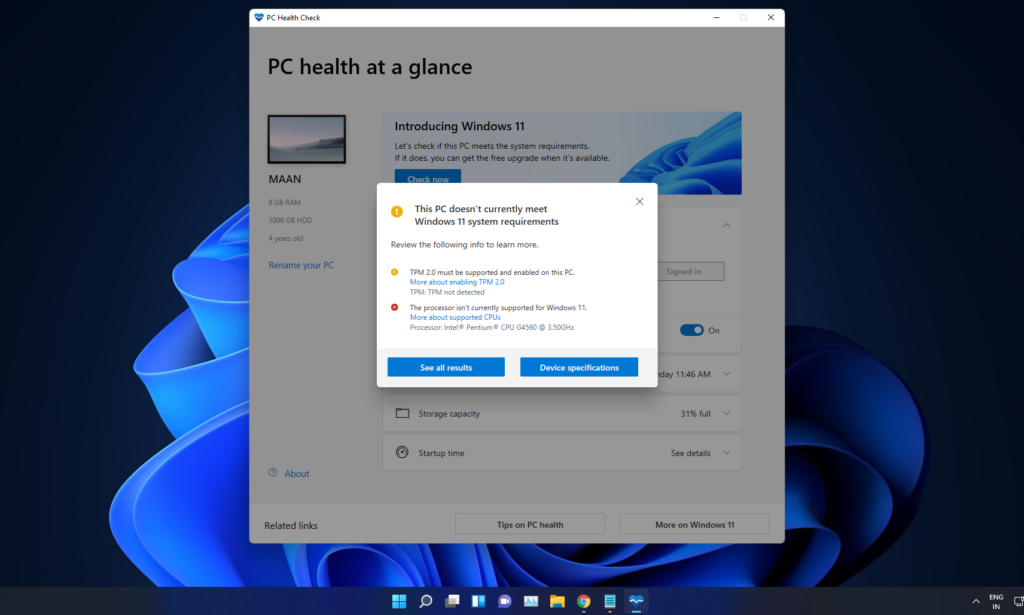This screenshot has width=1024, height=615.
Task: Expand the Storage capacity section
Action: pyautogui.click(x=727, y=413)
